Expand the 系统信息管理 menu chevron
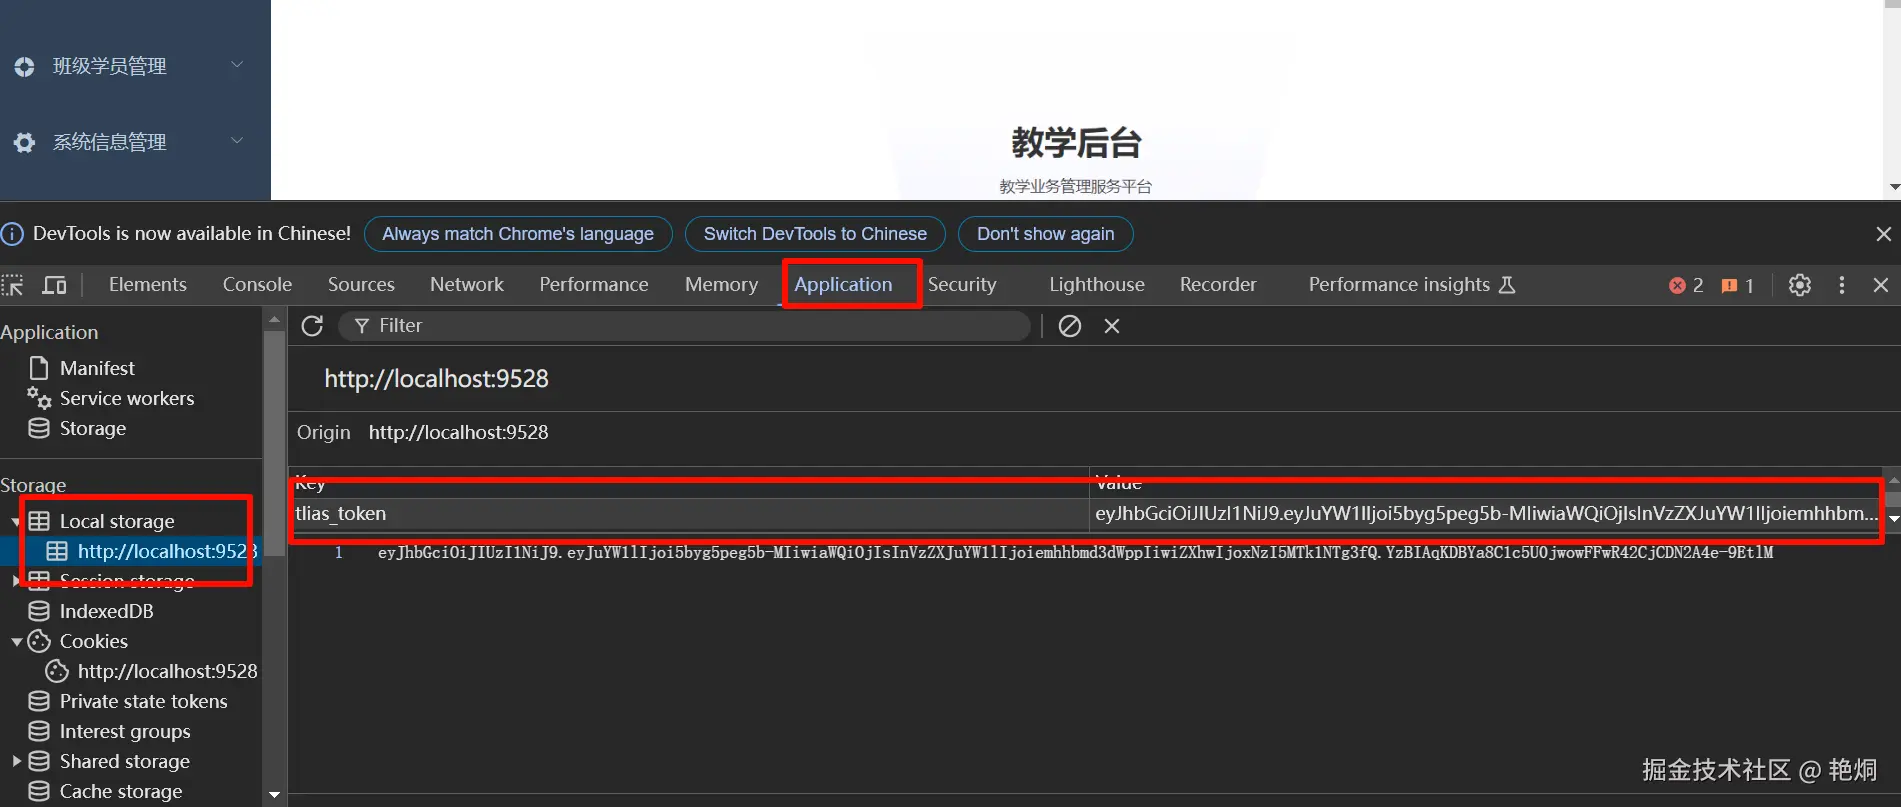1901x807 pixels. pyautogui.click(x=237, y=141)
